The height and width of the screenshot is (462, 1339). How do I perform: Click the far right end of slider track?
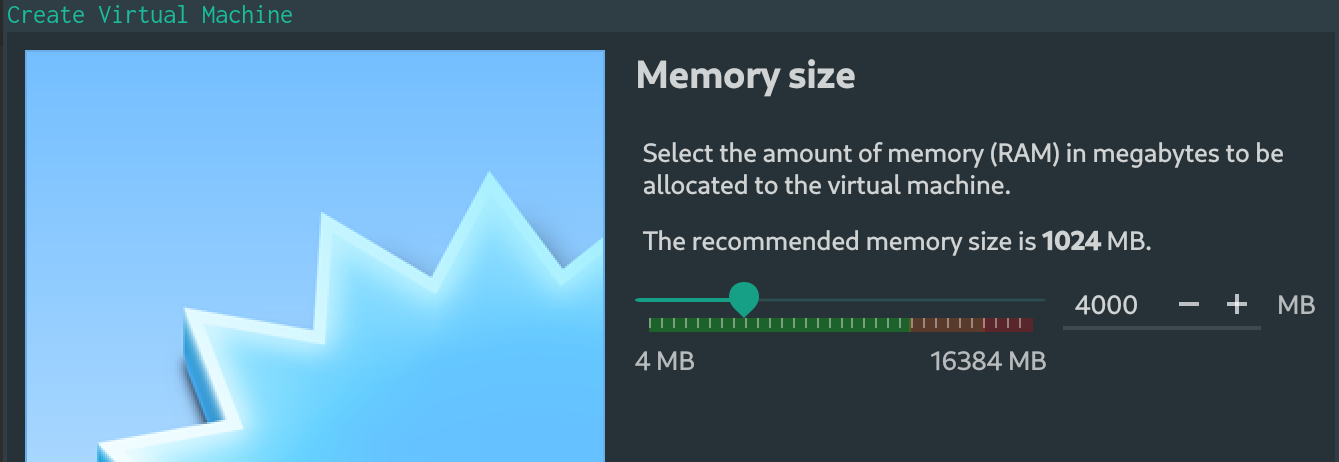click(x=1041, y=299)
